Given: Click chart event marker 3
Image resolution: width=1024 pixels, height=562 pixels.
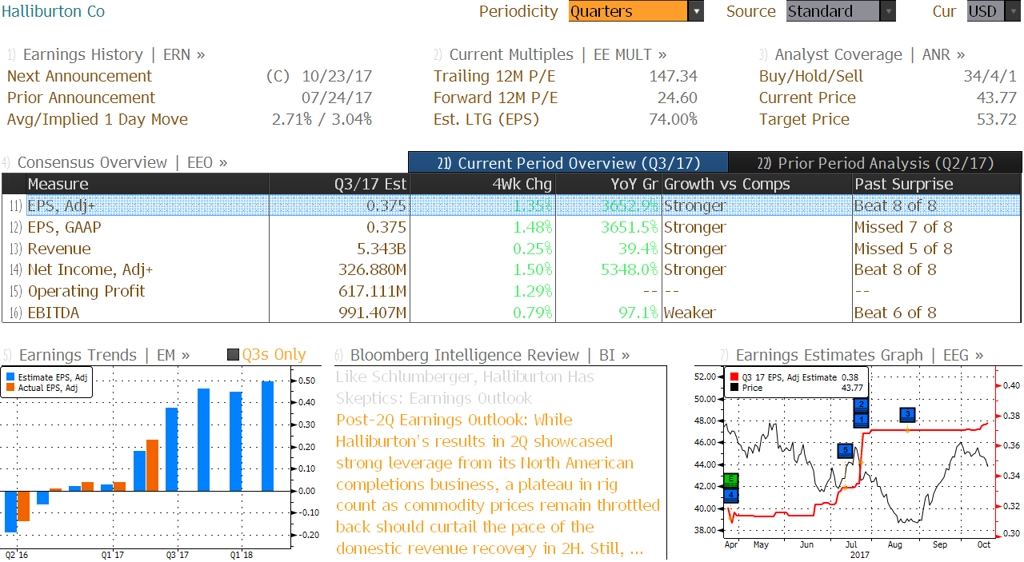Looking at the screenshot, I should [908, 414].
